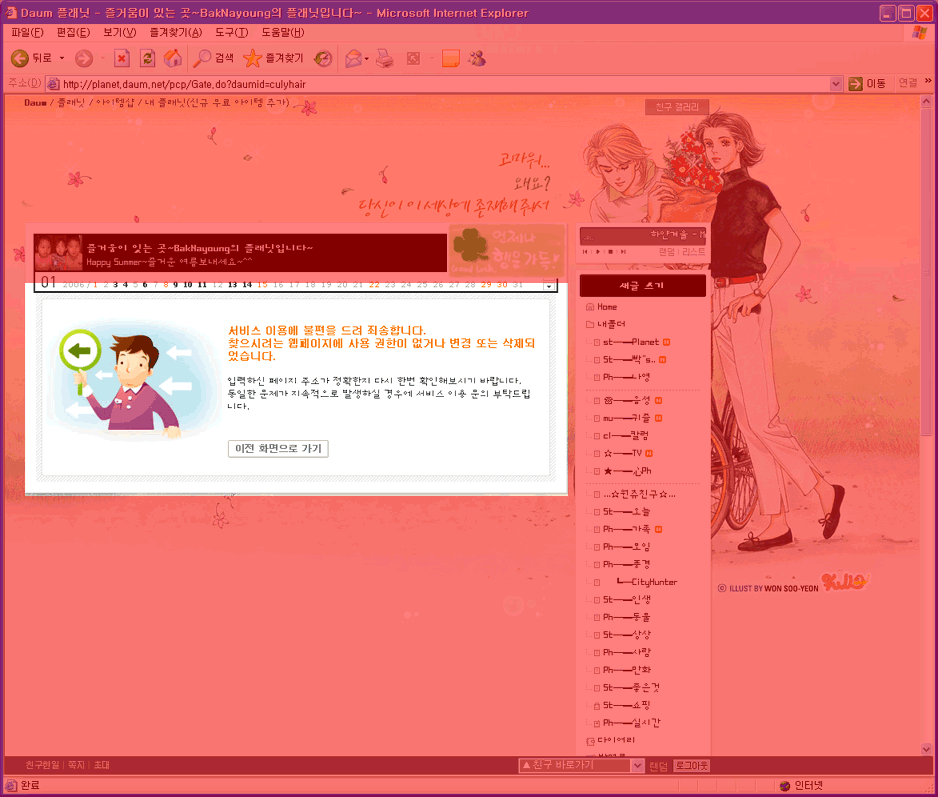Open the 편집(E) menu
This screenshot has width=938, height=797.
point(73,32)
